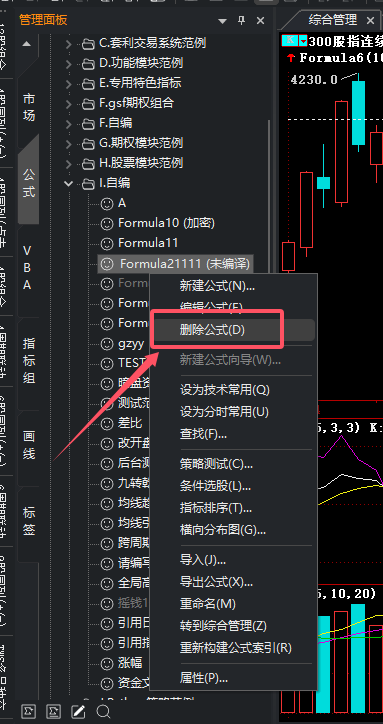Select 转到综合管理(Z) menu entry

coord(234,626)
